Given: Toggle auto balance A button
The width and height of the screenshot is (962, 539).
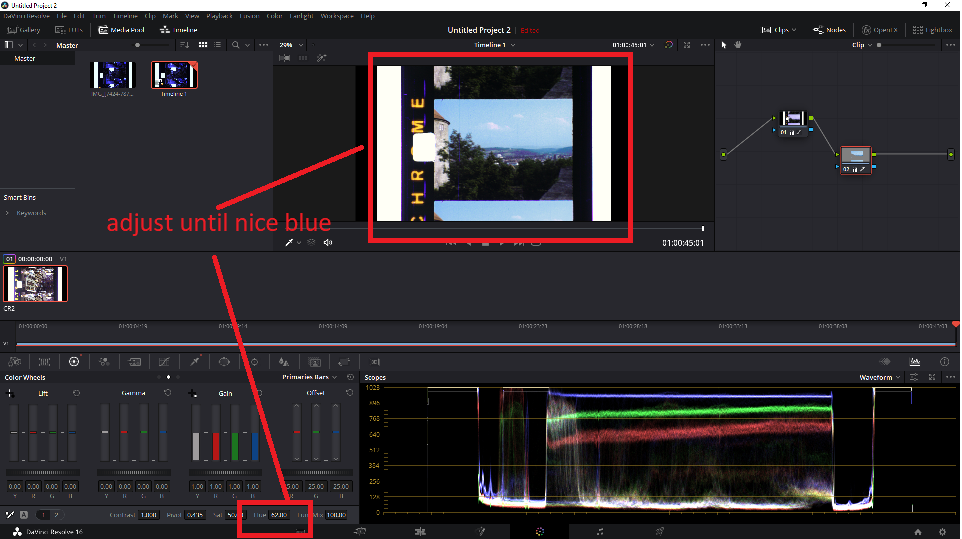Looking at the screenshot, I should [x=24, y=515].
